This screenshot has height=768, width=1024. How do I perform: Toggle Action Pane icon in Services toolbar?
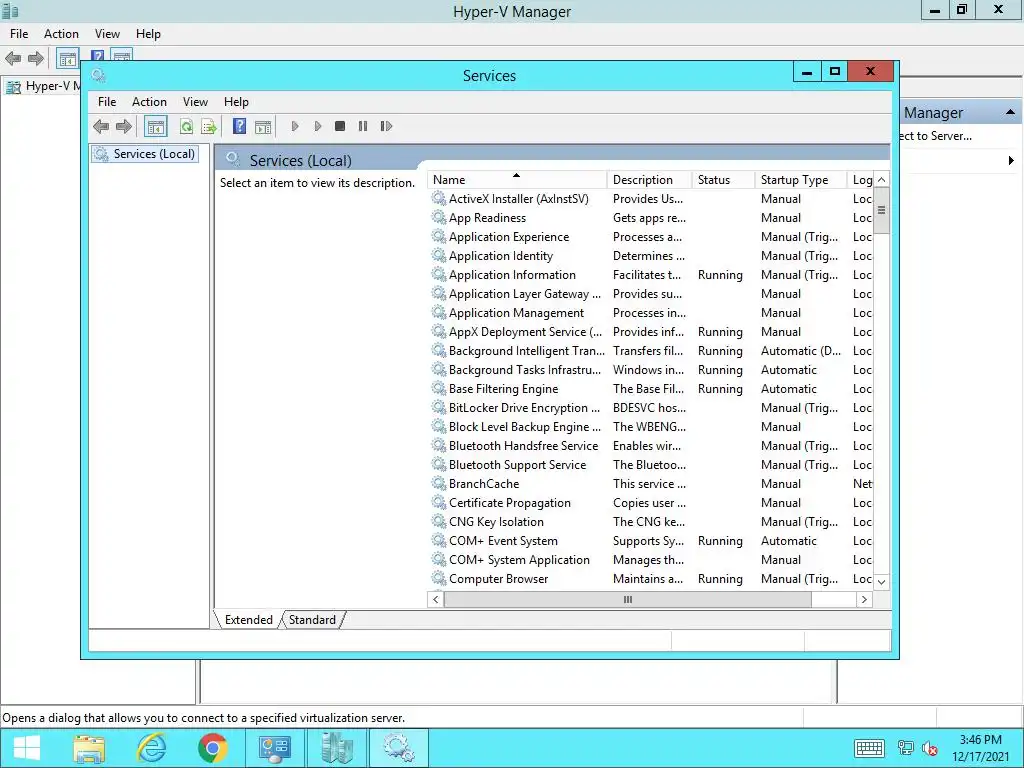(263, 127)
